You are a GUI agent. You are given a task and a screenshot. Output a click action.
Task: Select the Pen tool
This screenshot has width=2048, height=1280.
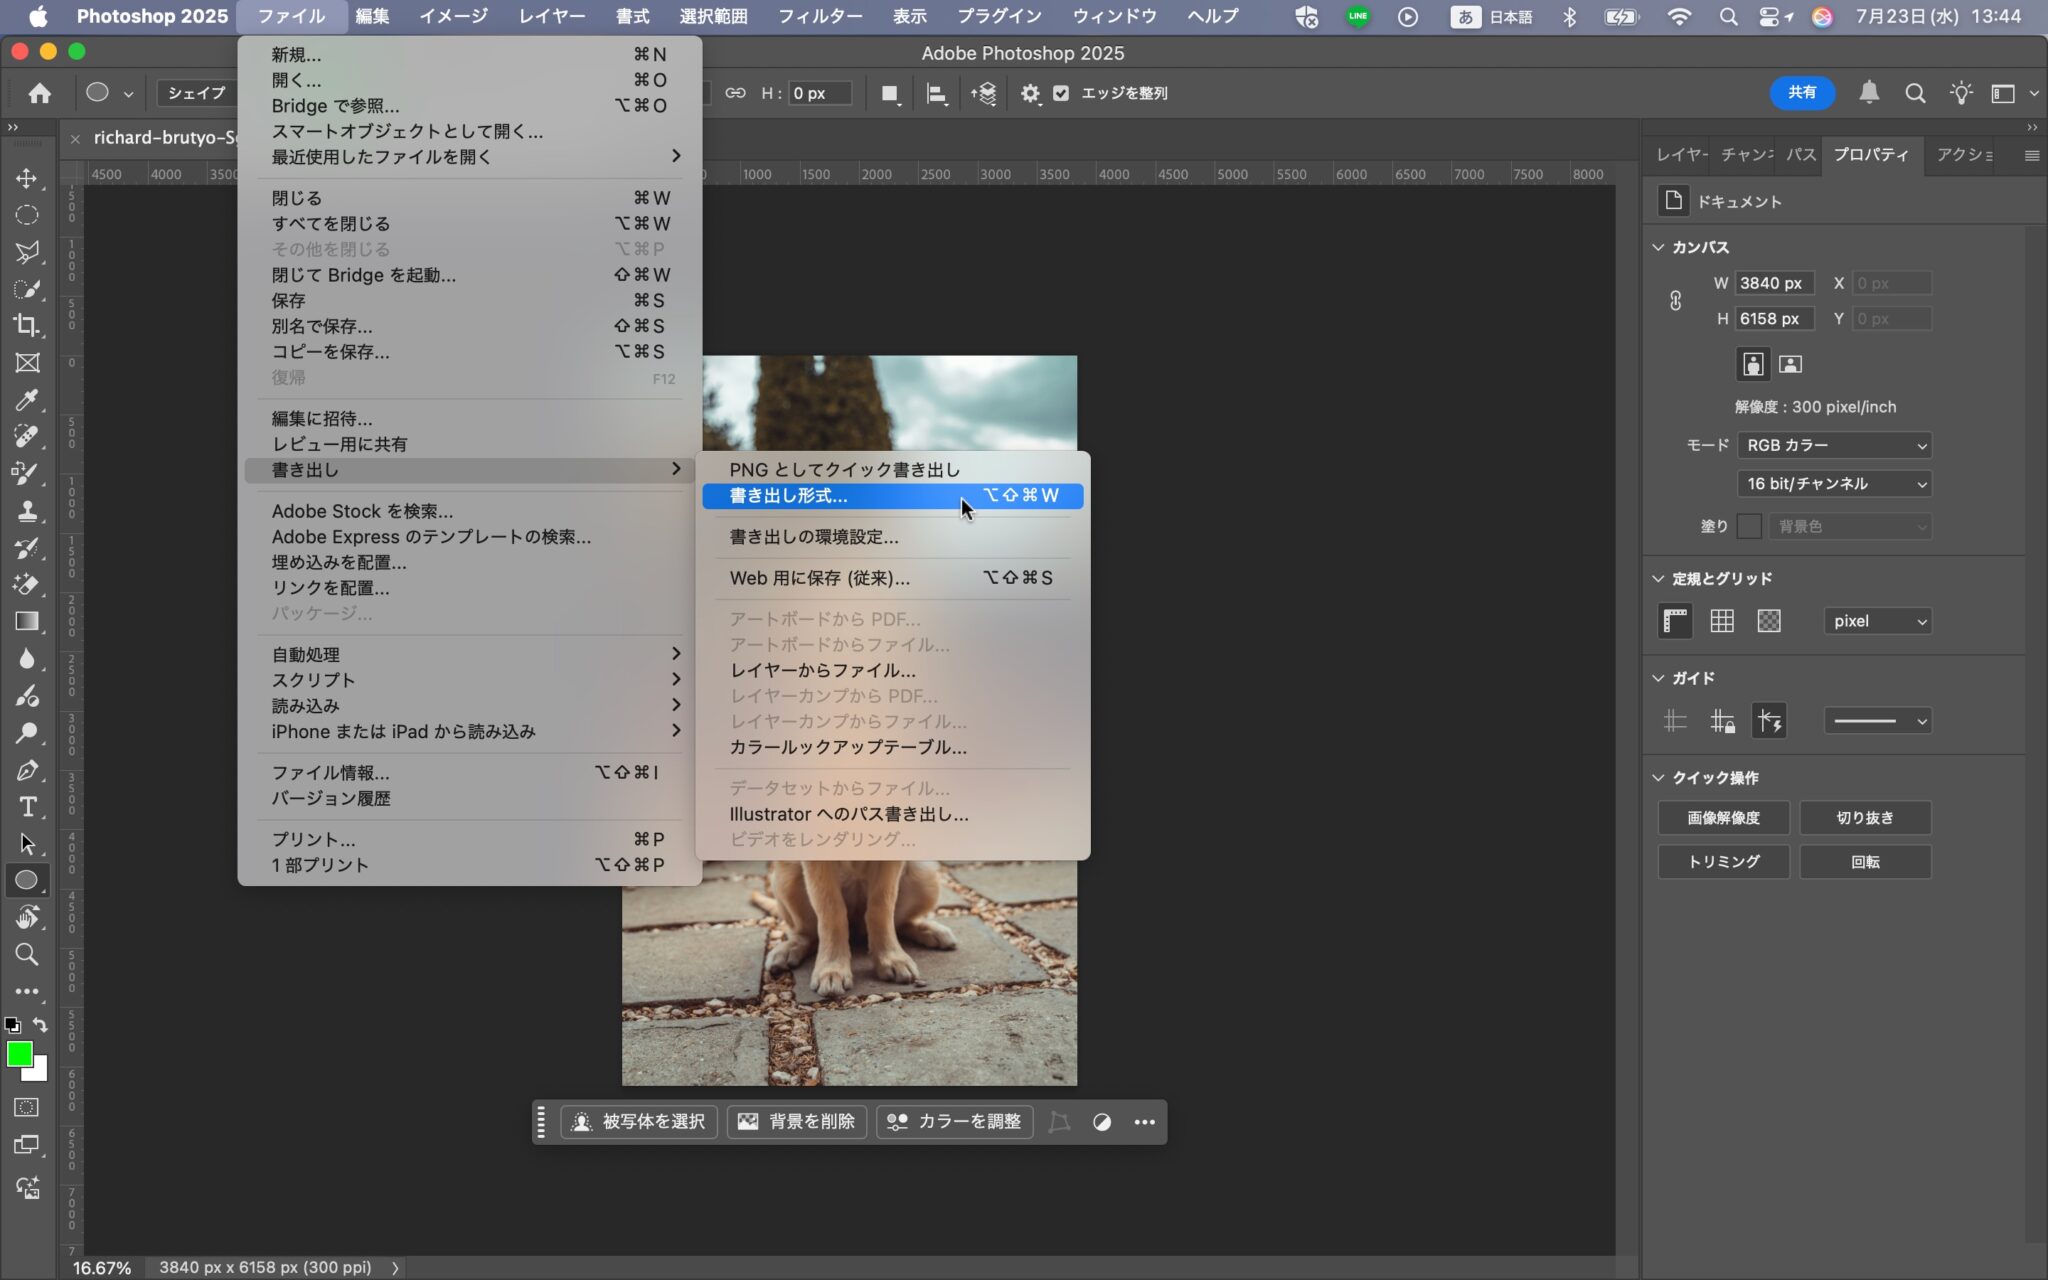[27, 771]
